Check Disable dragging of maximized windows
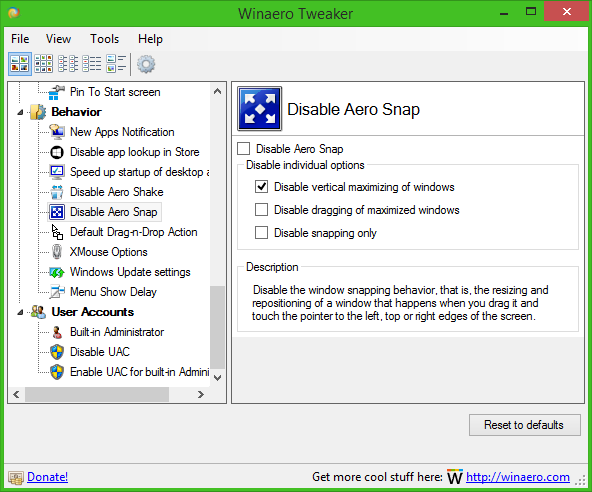 click(261, 210)
